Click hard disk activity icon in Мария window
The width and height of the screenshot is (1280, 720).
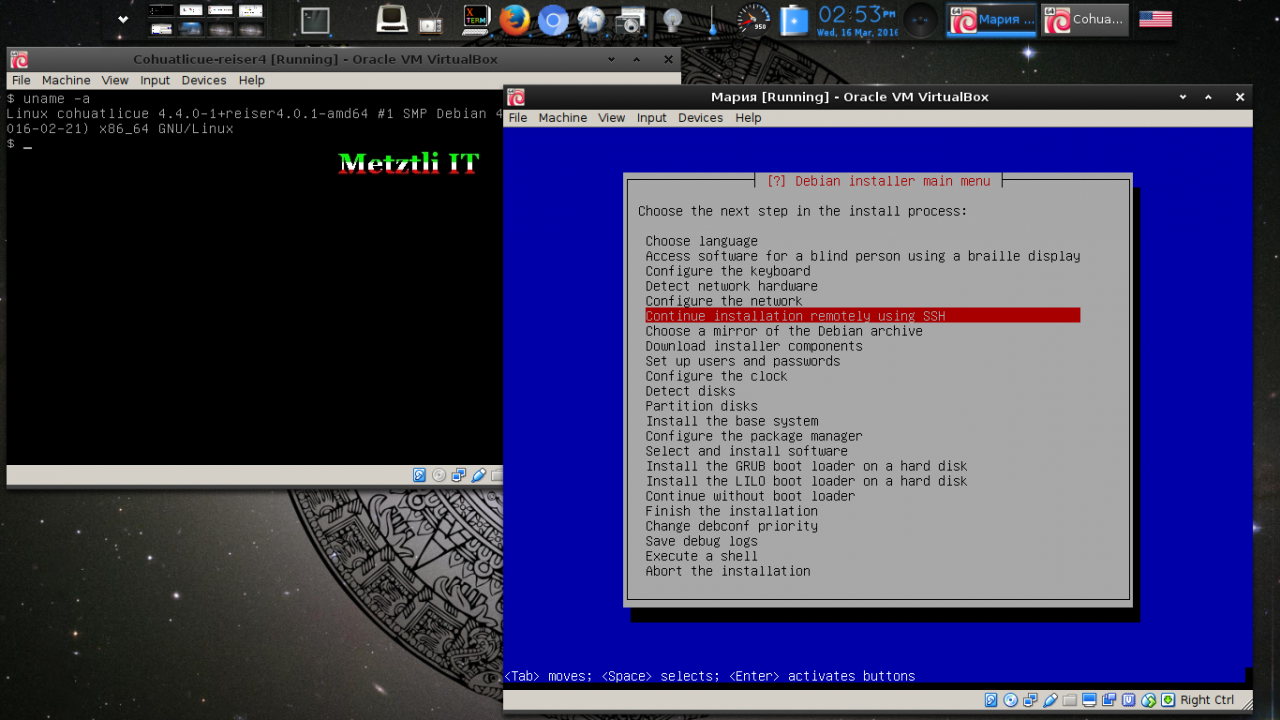coord(991,700)
